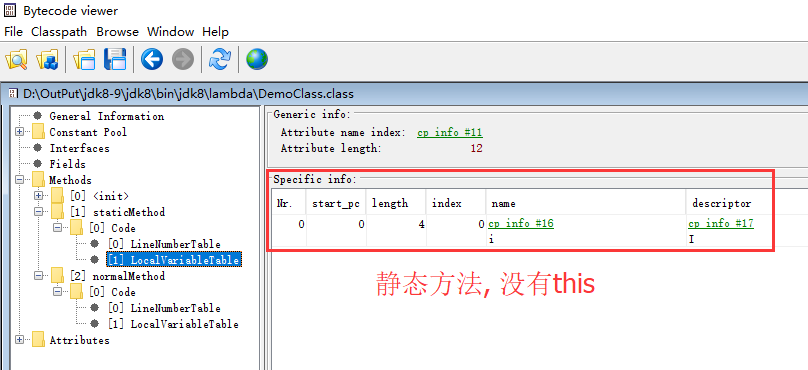Collapse the Methods tree node

pos(20,180)
